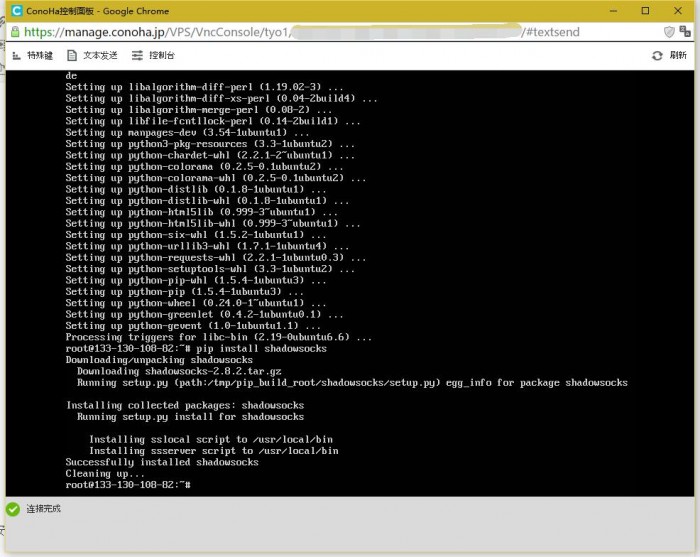Click the shield icon in address bar

(x=669, y=32)
